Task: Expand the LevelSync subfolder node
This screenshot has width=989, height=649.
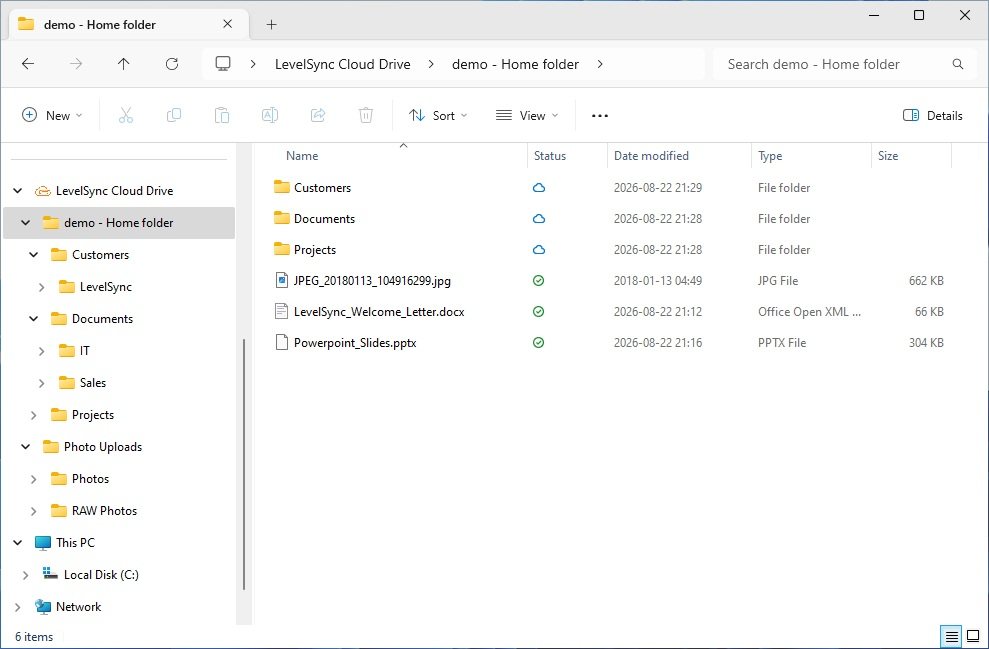Action: [42, 287]
